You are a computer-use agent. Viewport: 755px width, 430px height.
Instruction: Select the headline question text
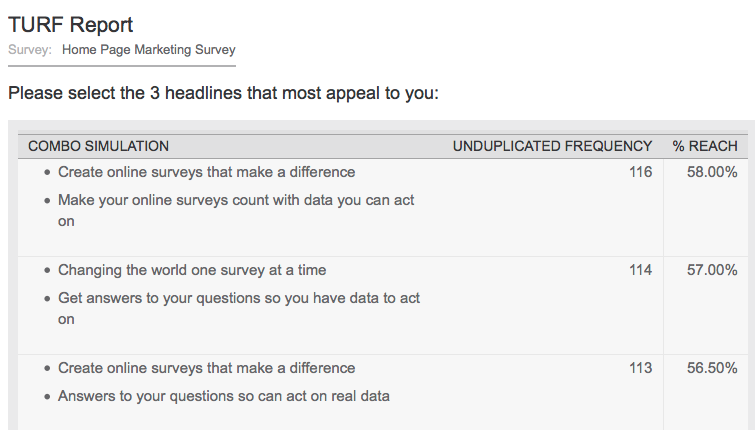click(x=223, y=93)
